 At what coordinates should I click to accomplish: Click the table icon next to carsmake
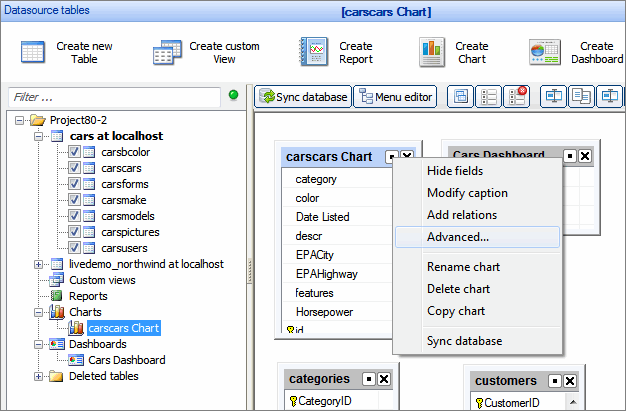pos(89,200)
